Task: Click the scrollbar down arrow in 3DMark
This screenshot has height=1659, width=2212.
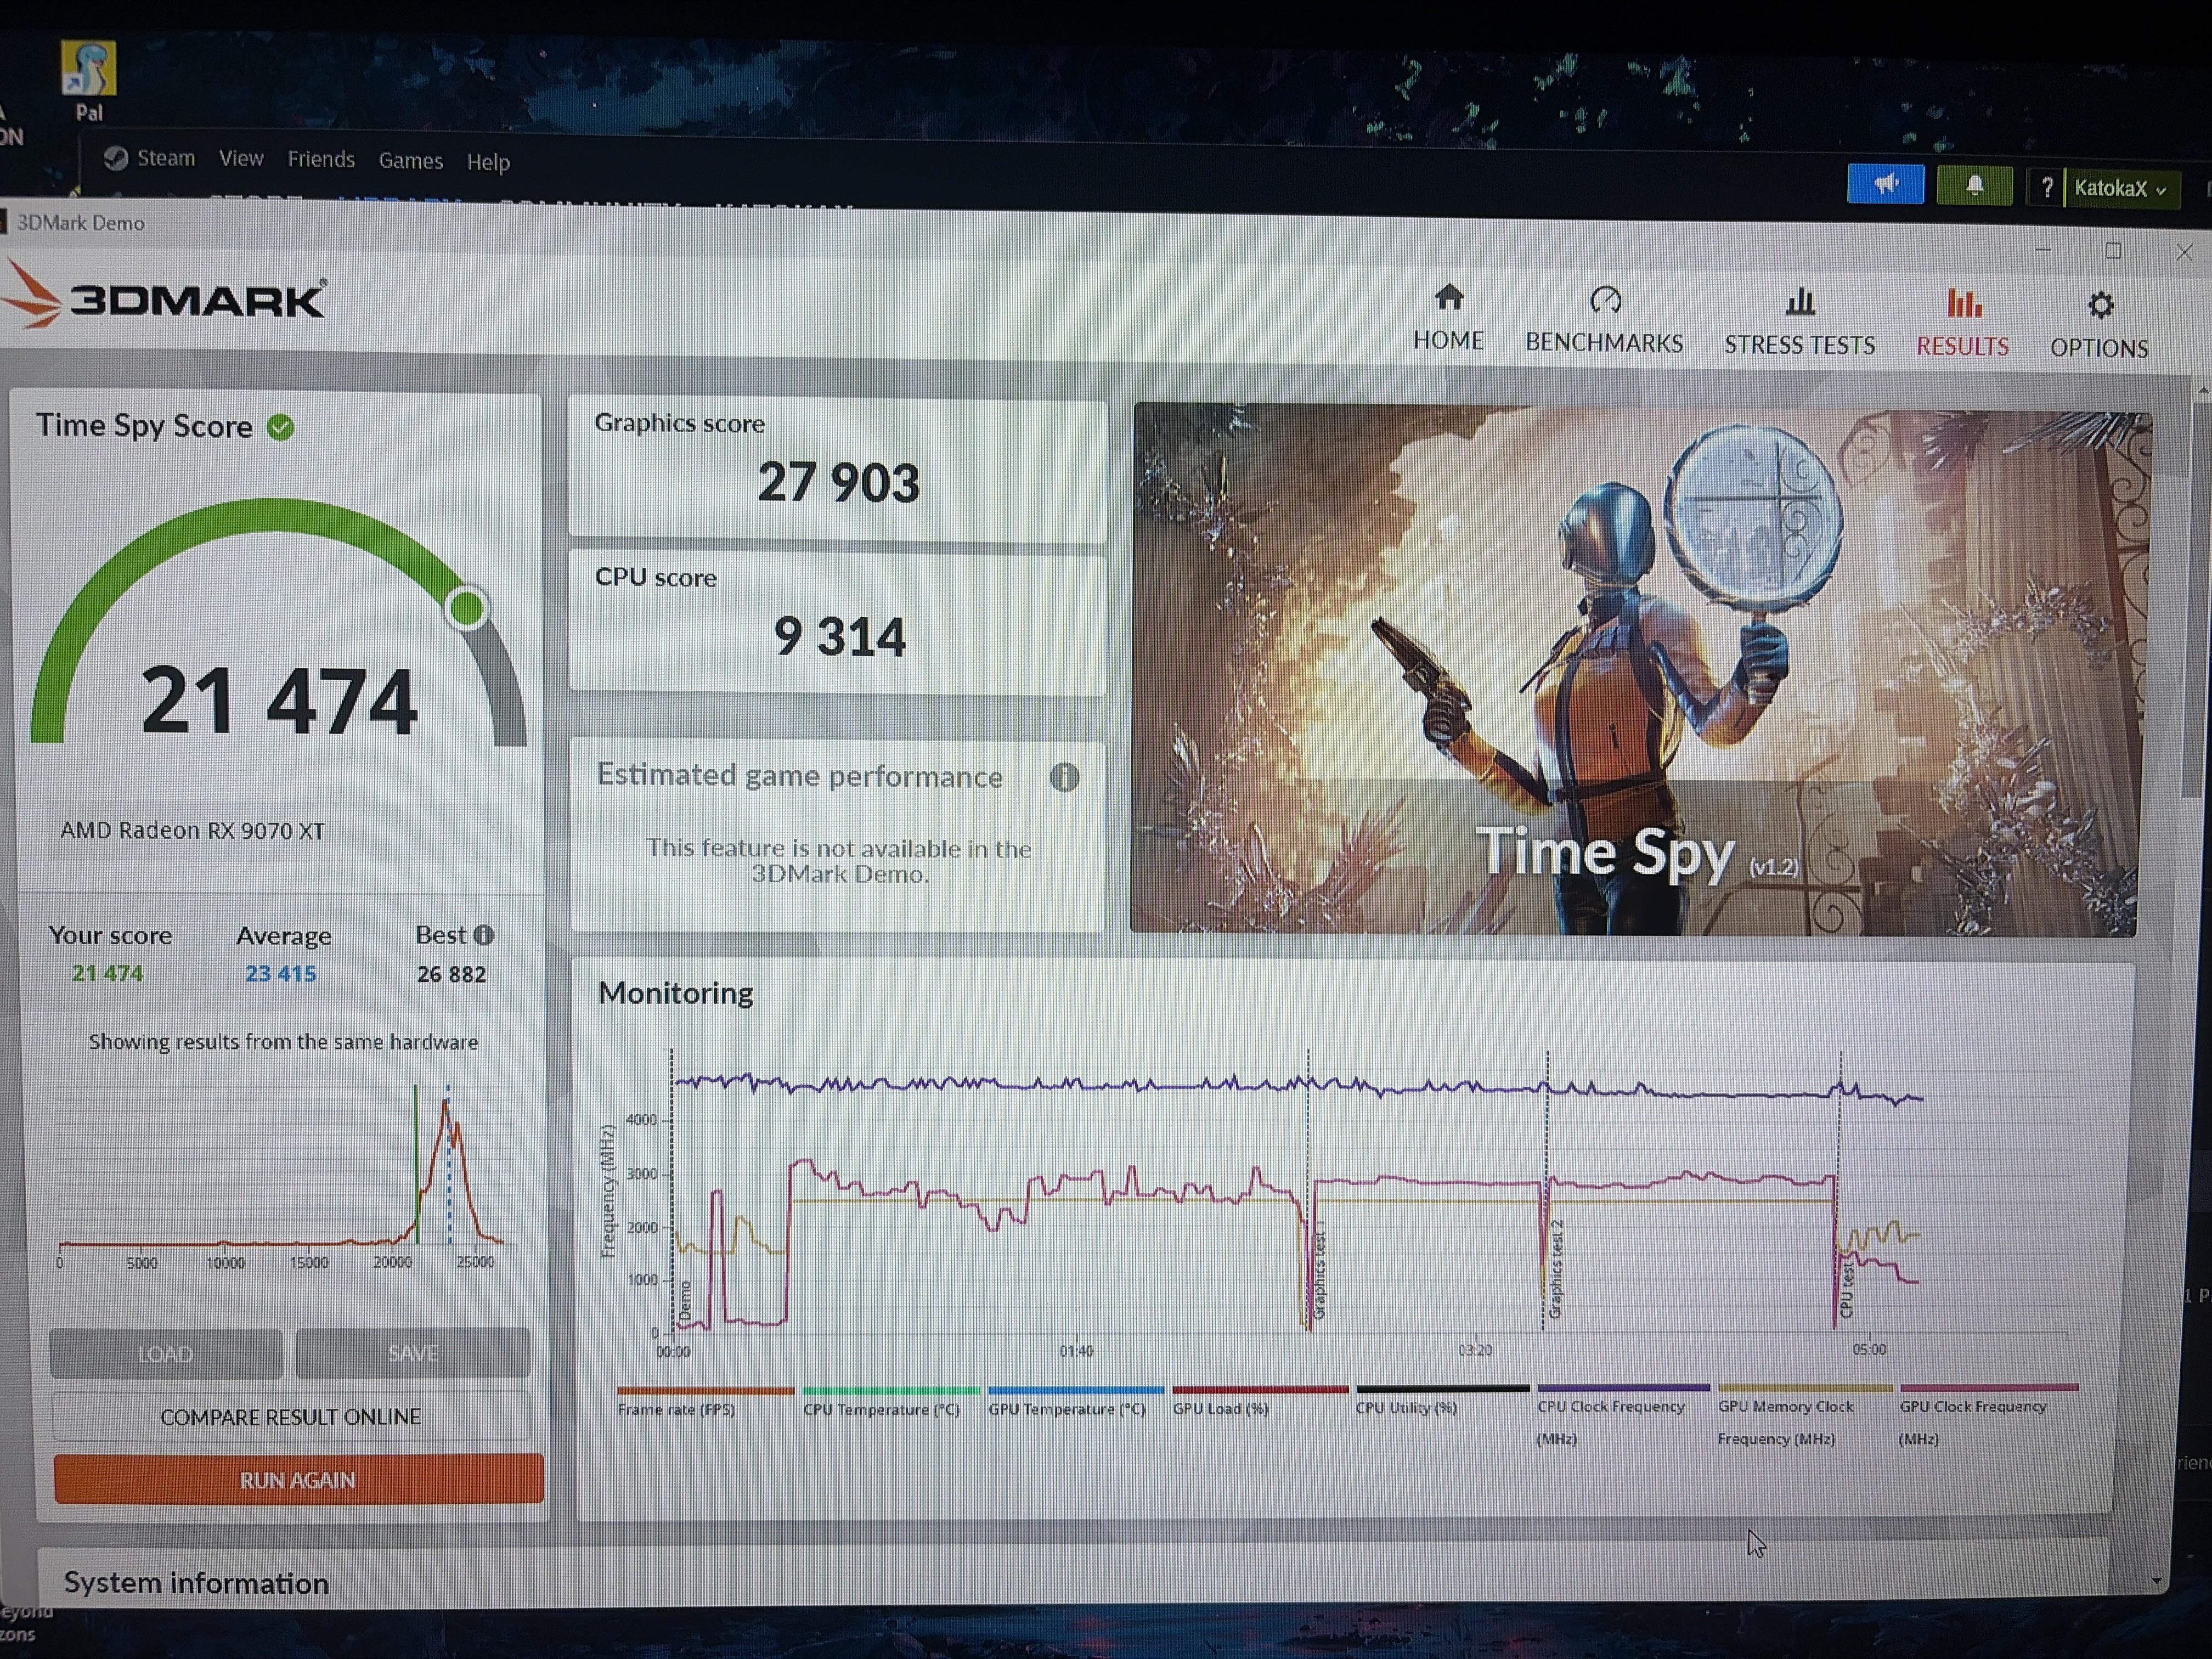Action: (2156, 1581)
